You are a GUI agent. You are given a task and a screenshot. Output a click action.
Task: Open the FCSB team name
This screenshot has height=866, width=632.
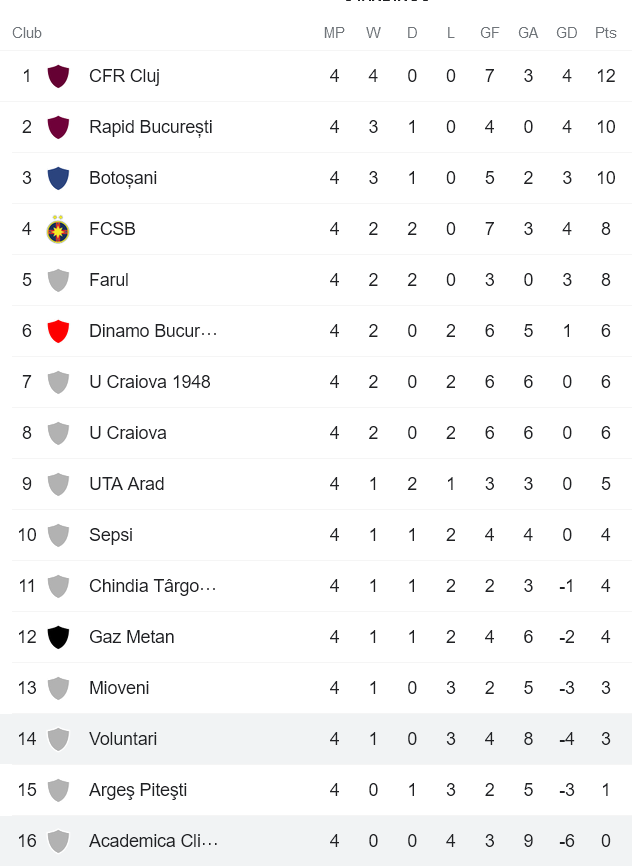click(x=112, y=228)
